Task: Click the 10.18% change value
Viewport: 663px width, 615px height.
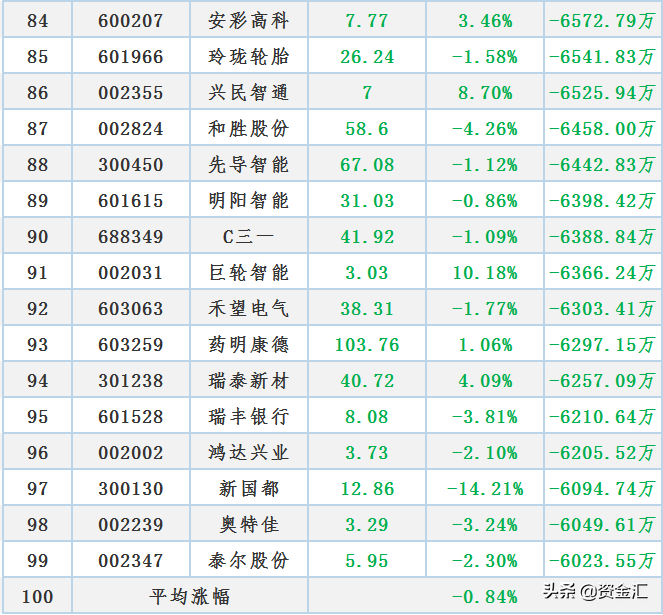Action: click(485, 272)
